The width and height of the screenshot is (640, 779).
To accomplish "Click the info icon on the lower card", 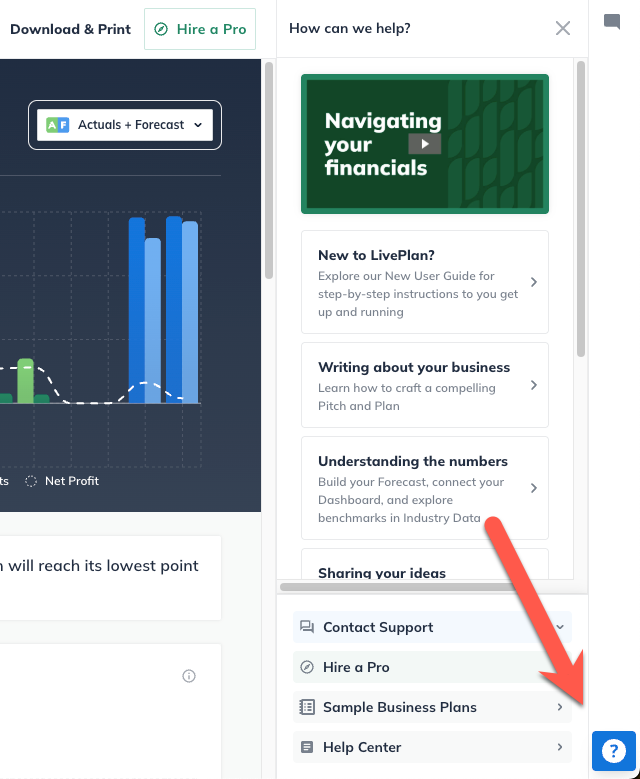I will click(x=189, y=676).
